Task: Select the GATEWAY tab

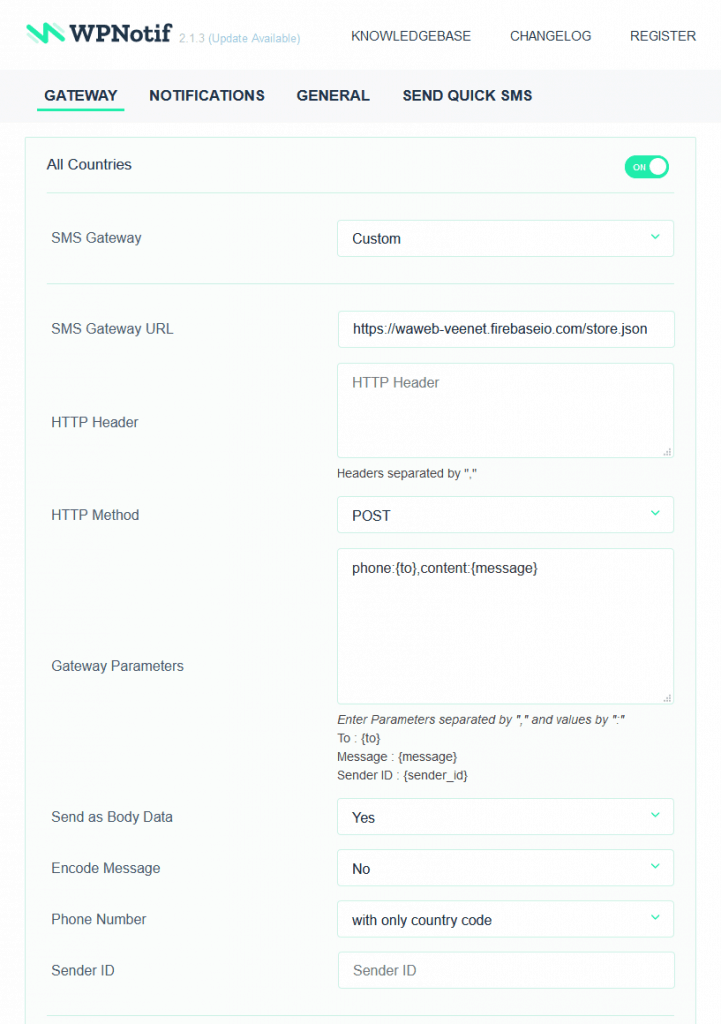Action: (80, 95)
